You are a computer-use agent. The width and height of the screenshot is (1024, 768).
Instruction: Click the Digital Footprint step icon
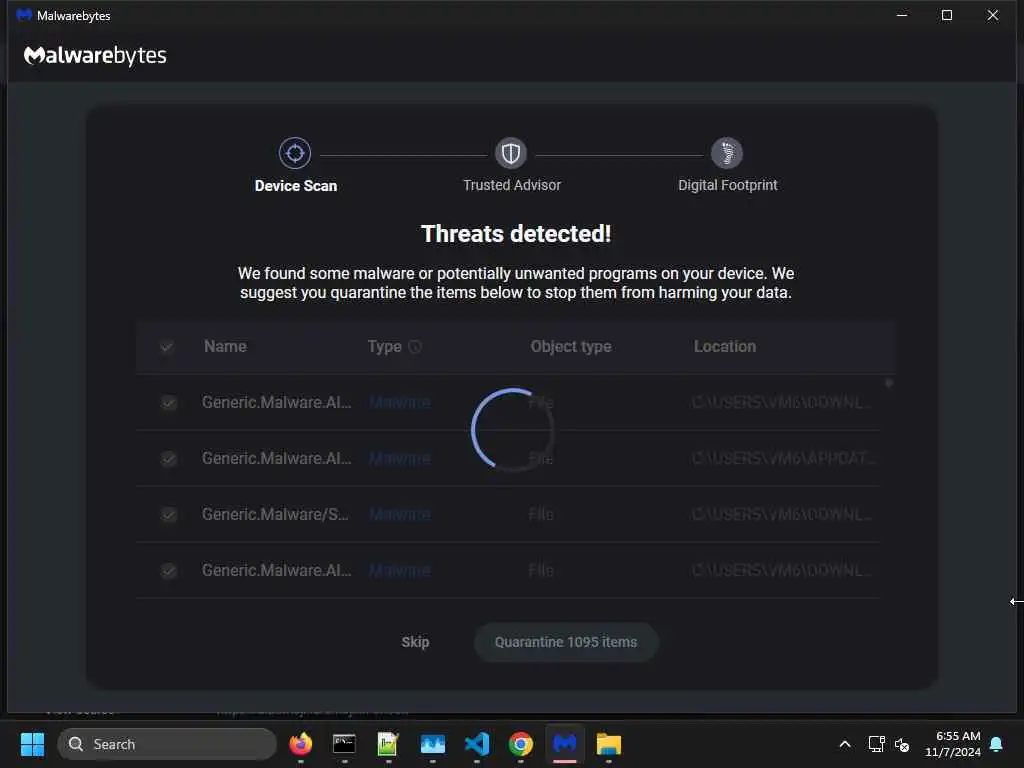coord(727,153)
